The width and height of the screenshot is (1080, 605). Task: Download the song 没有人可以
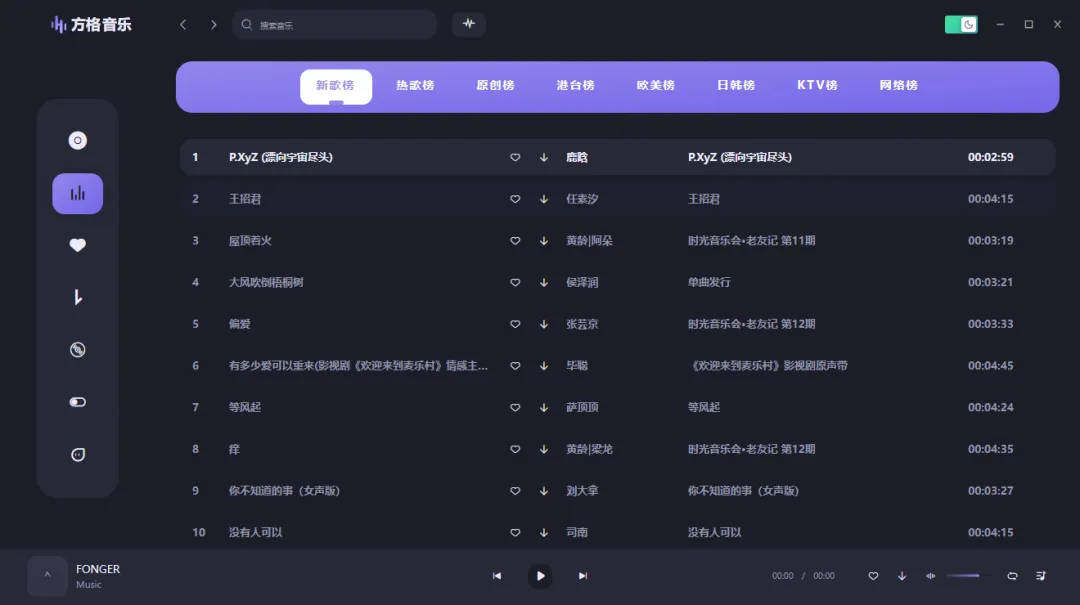[x=543, y=533]
